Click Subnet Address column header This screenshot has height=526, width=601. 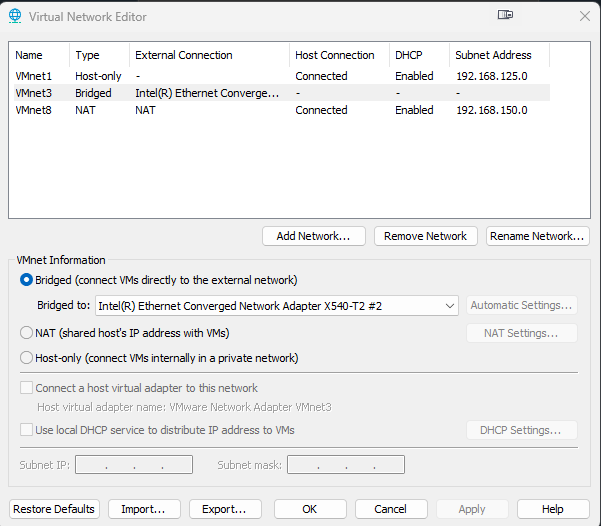499,55
